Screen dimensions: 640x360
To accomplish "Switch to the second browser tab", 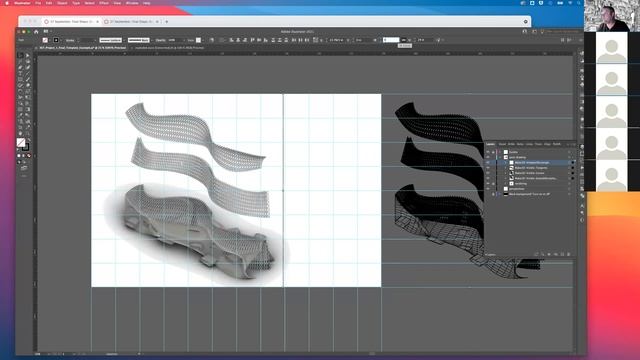I will click(131, 21).
